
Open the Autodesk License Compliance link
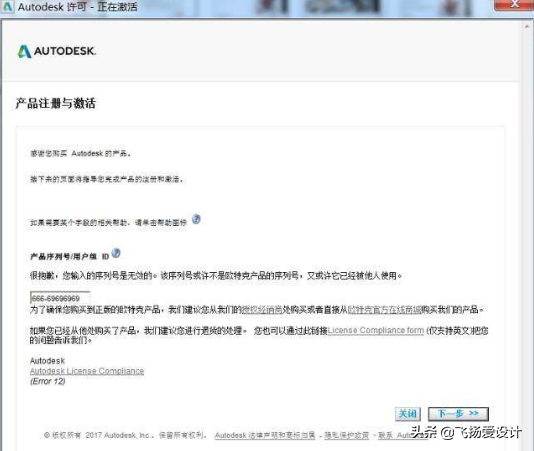click(x=87, y=371)
